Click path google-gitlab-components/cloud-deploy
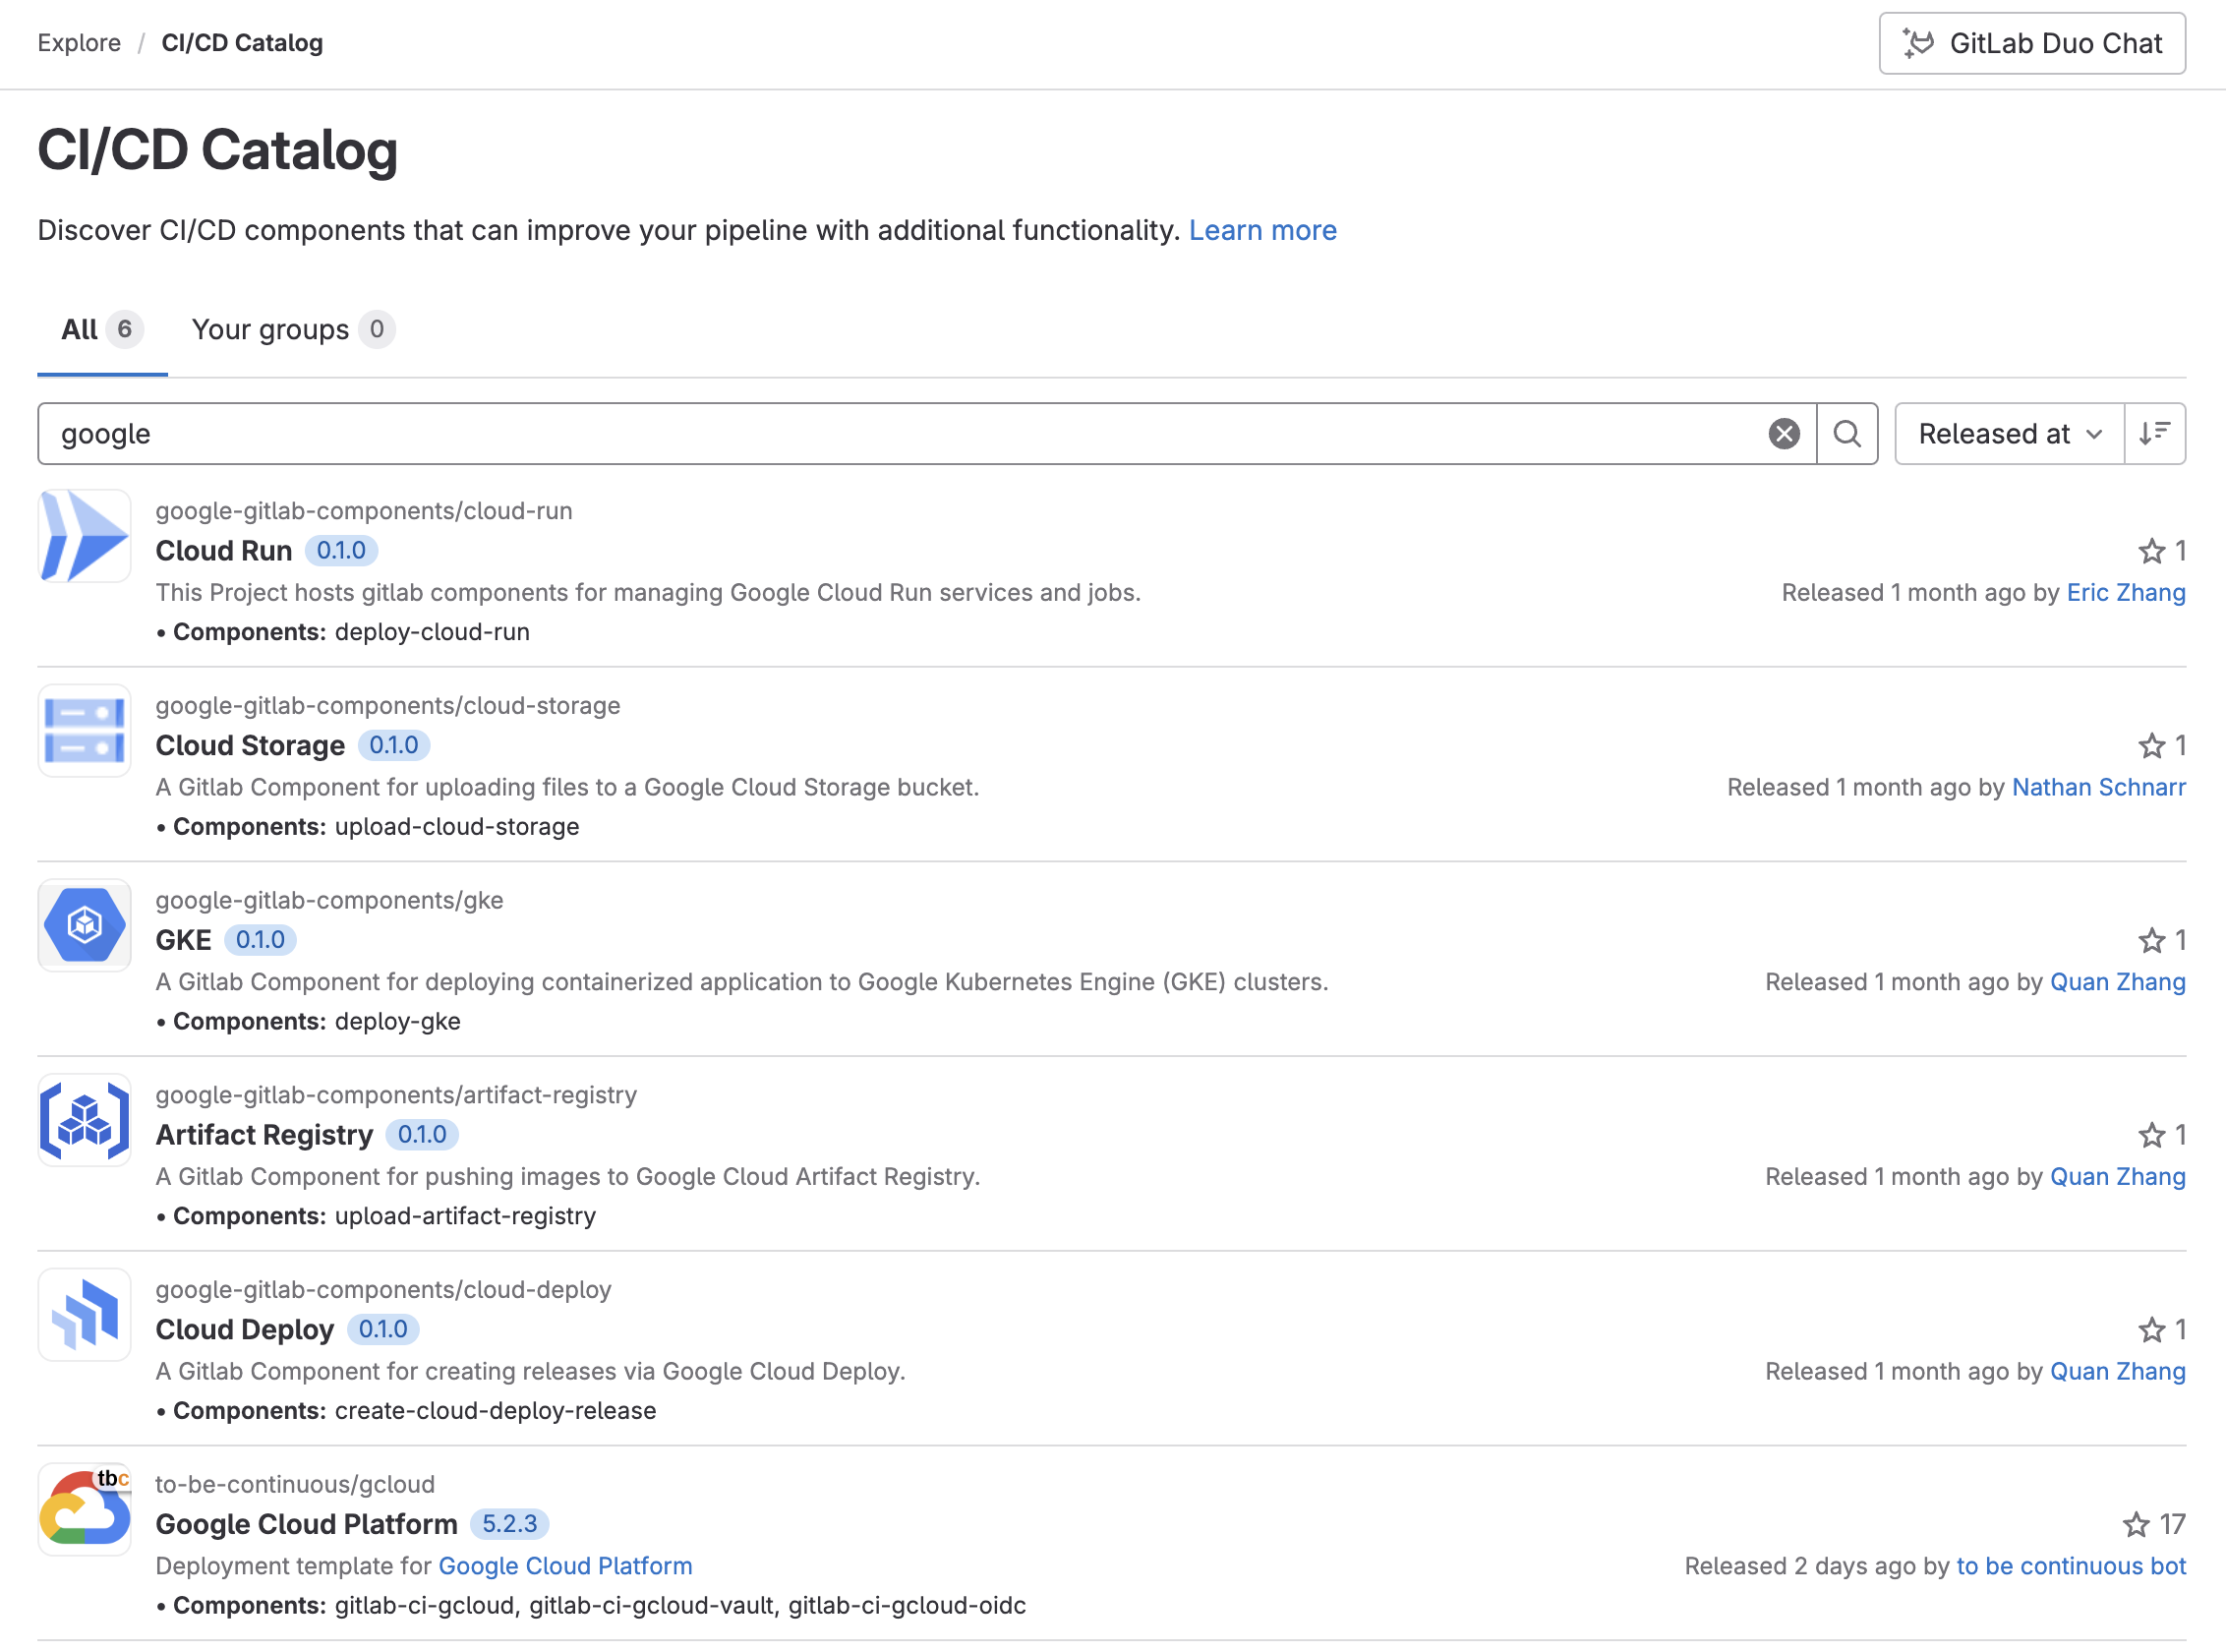The image size is (2226, 1652). click(384, 1292)
